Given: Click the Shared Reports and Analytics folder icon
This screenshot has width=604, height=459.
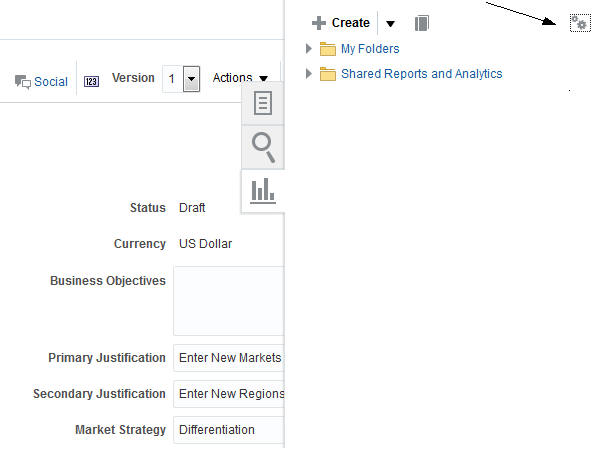Looking at the screenshot, I should (x=327, y=74).
